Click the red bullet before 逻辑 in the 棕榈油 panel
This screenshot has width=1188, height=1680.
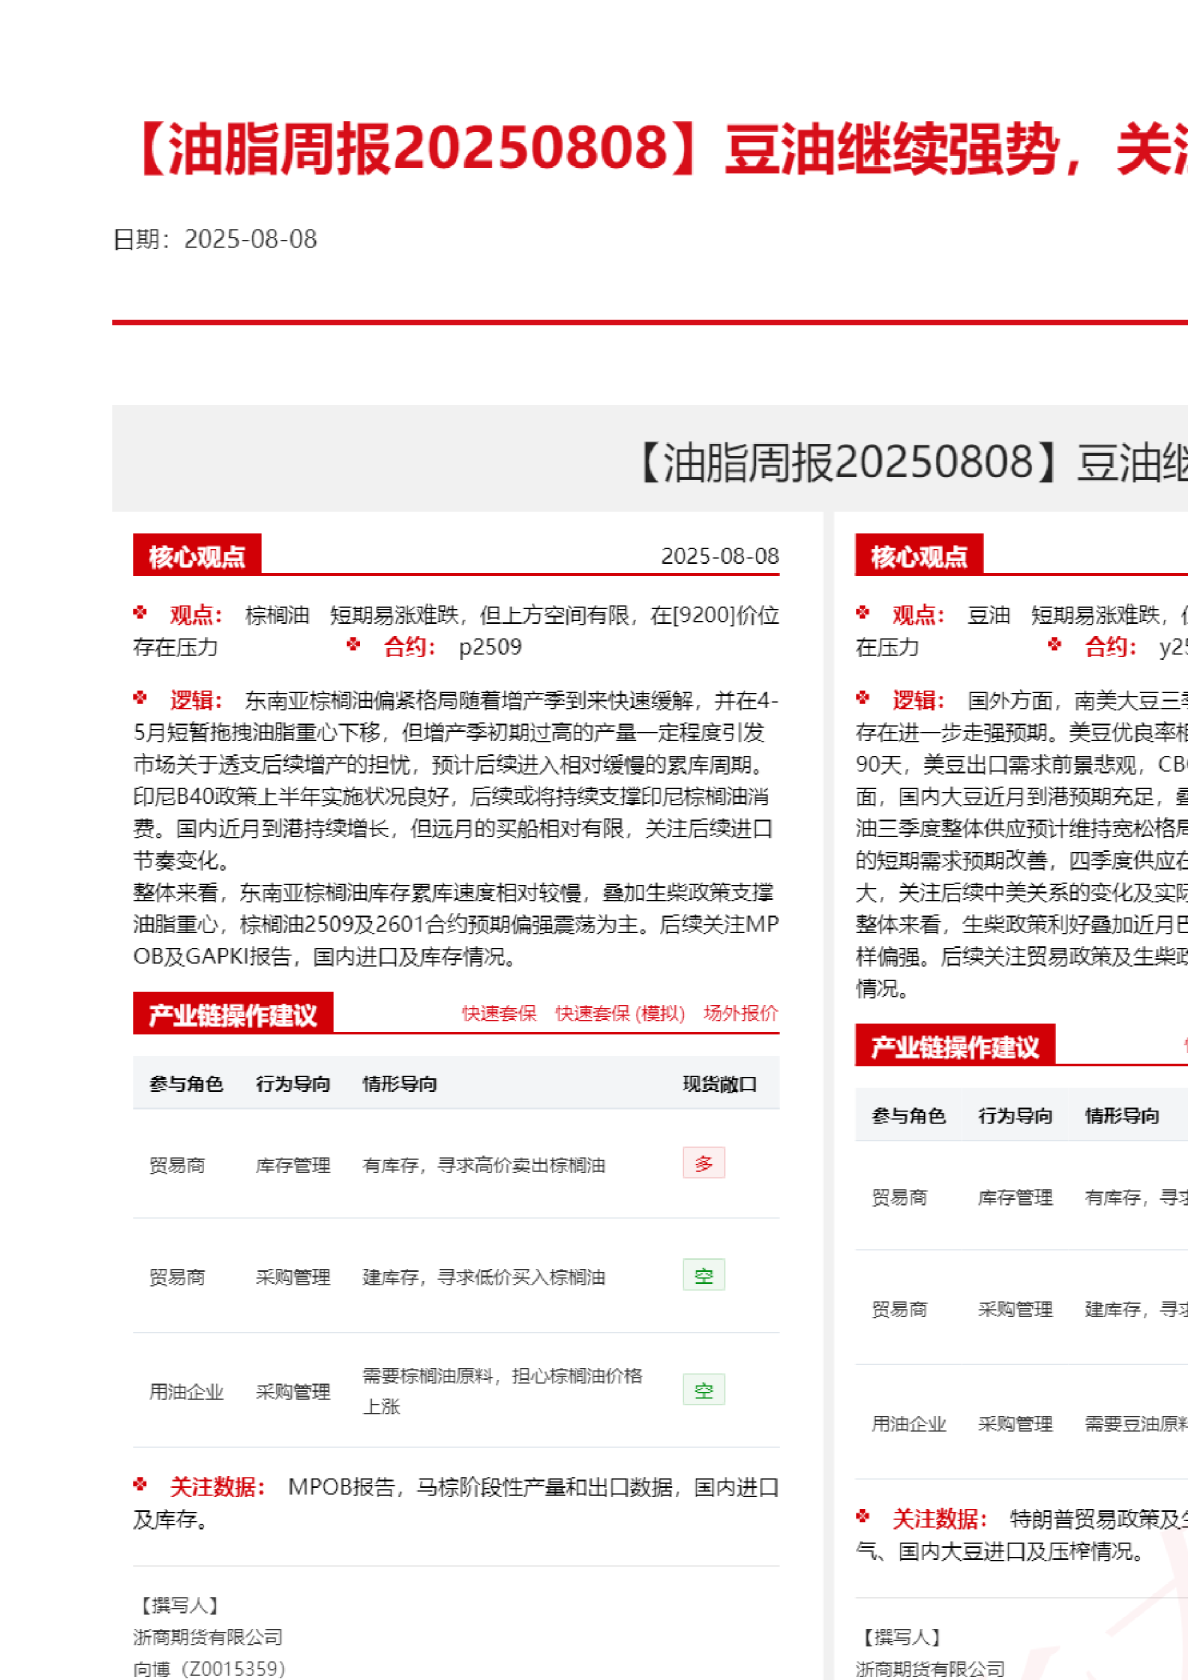(140, 698)
